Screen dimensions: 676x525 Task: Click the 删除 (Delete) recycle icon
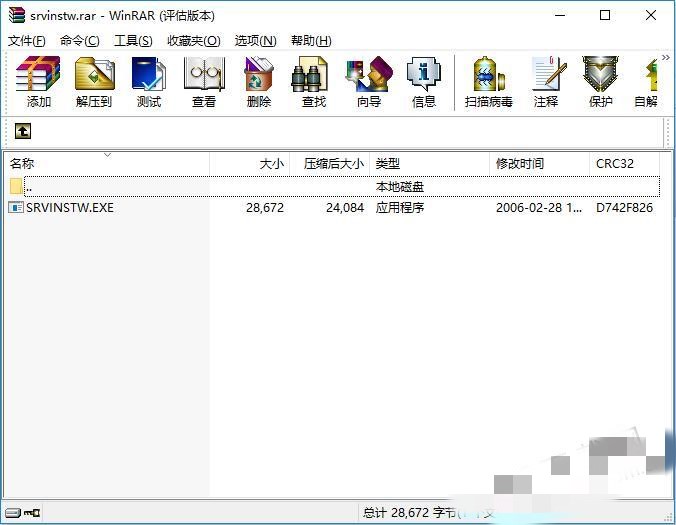[259, 82]
